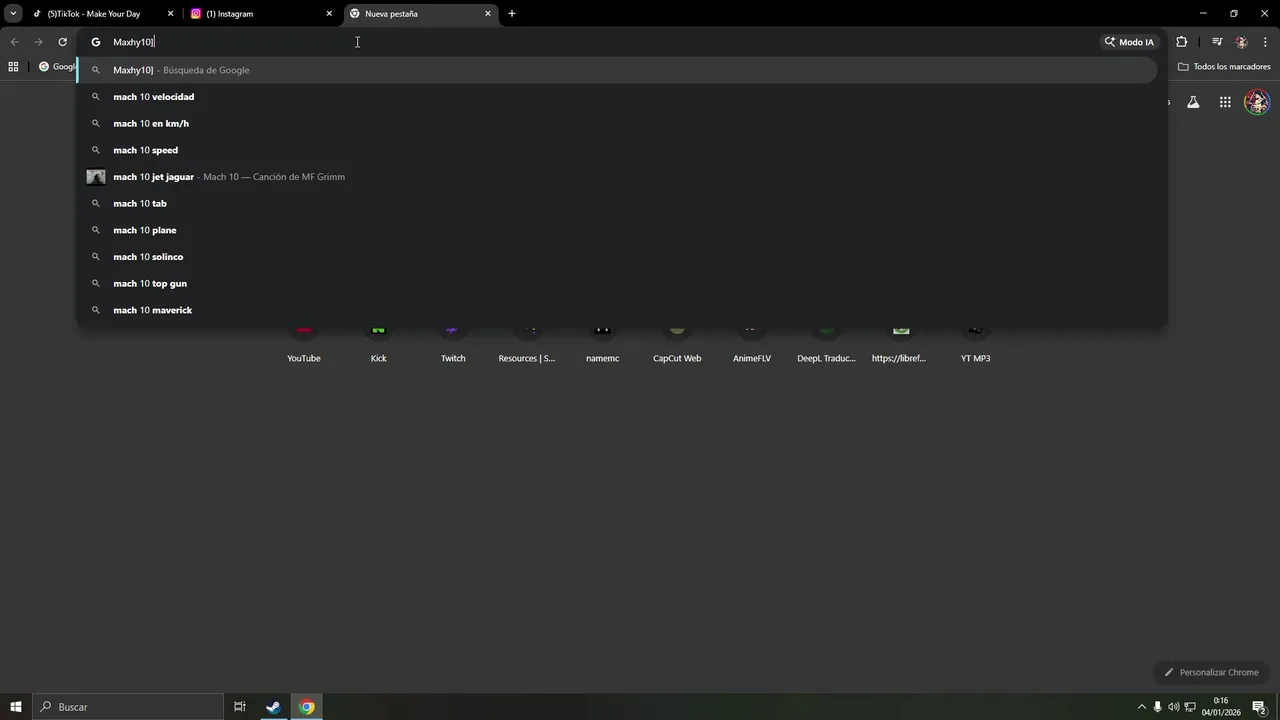This screenshot has height=720, width=1280.
Task: Open the CapCut Web shortcut
Action: click(677, 344)
